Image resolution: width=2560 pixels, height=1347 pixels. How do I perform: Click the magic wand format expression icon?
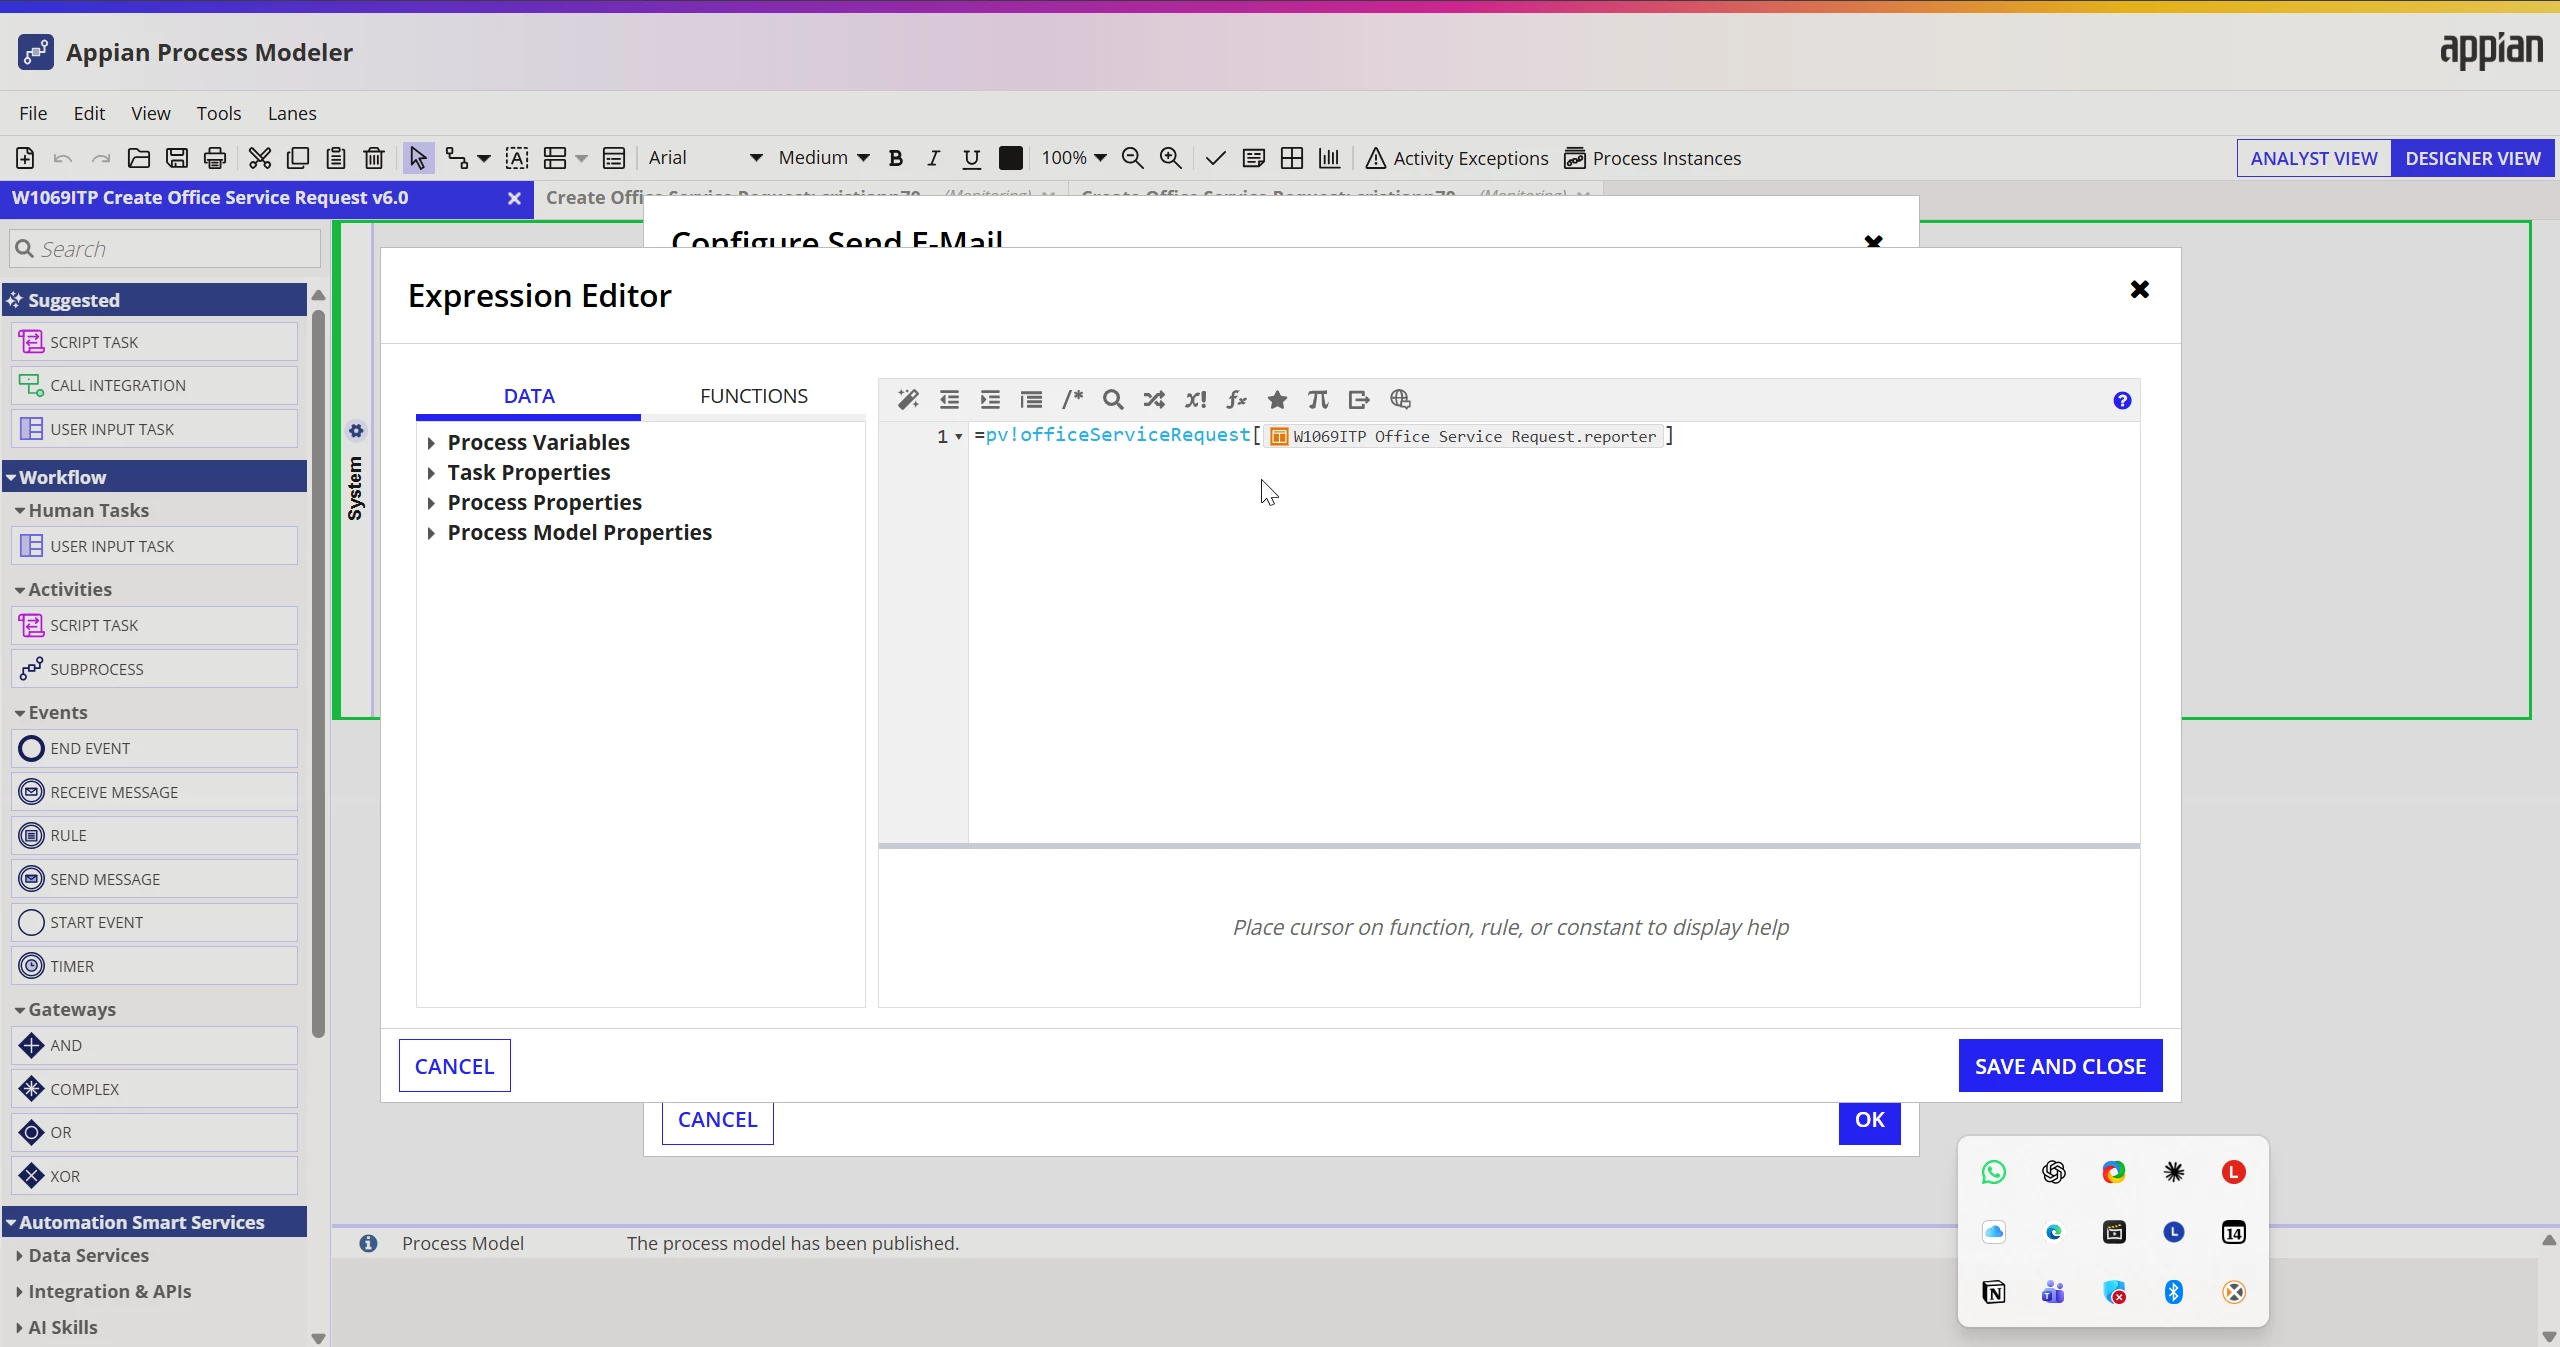908,400
